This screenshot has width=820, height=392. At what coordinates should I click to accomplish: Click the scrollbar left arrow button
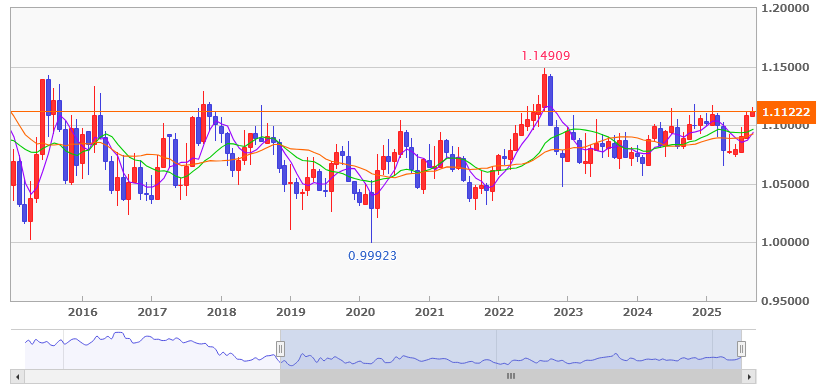(17, 376)
